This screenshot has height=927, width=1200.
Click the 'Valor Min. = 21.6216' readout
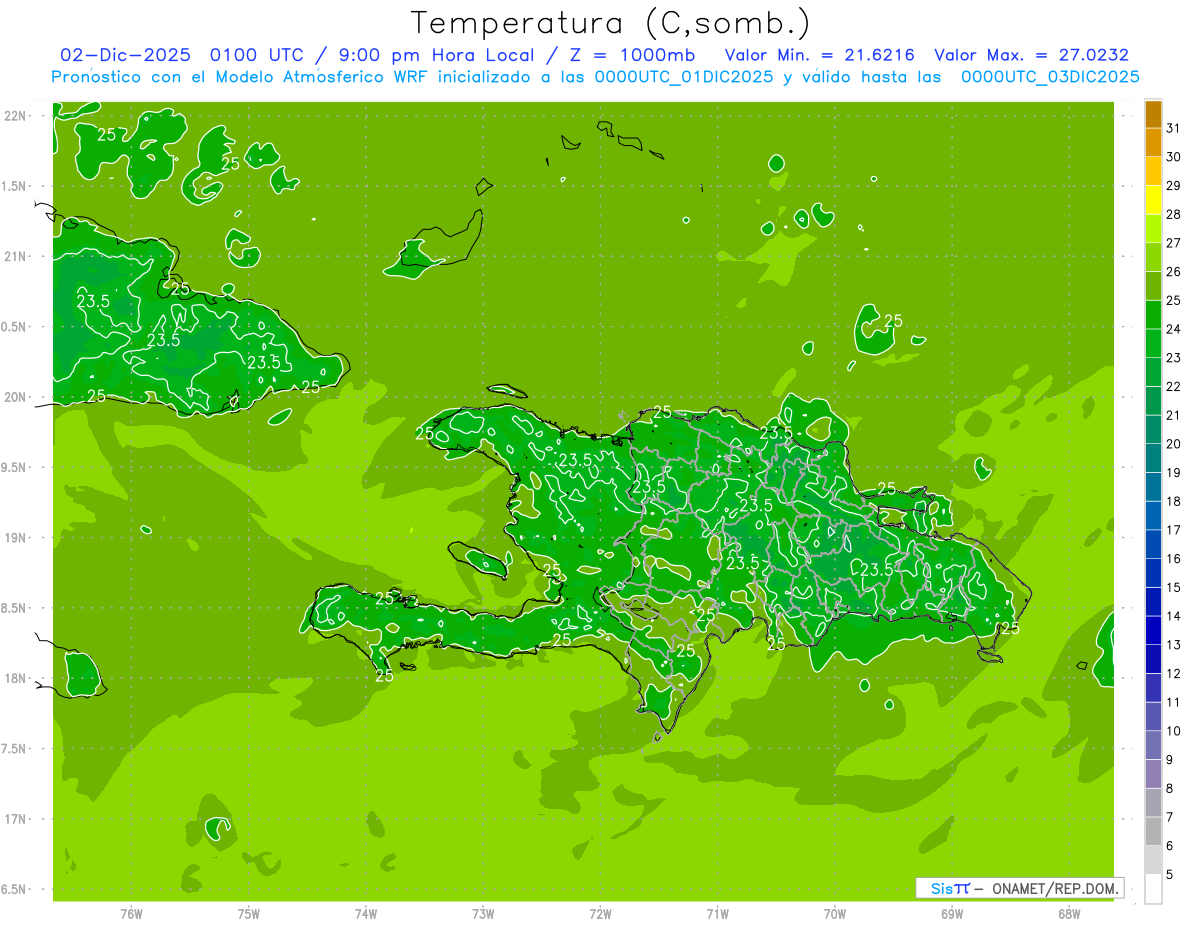click(820, 55)
